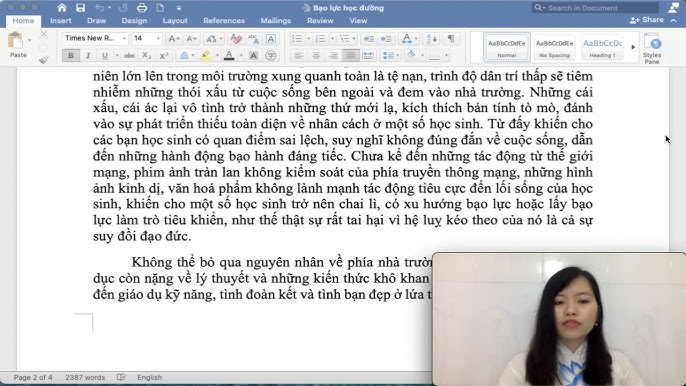The width and height of the screenshot is (686, 386).
Task: Apply the No Spacing style
Action: click(554, 47)
